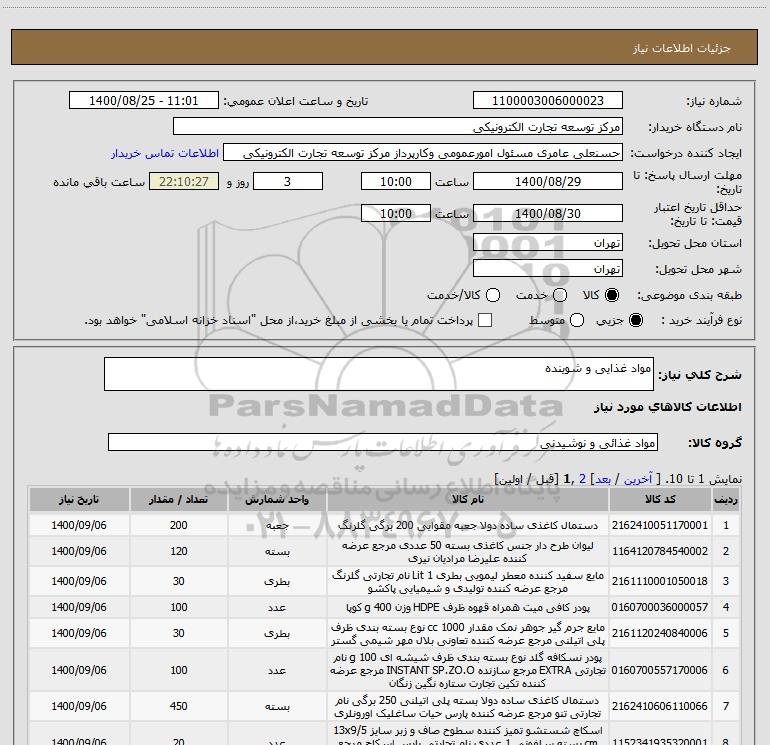Click the جزئیات اطلاعات نیاز header bar
Viewport: 770px width, 745px height.
385,47
